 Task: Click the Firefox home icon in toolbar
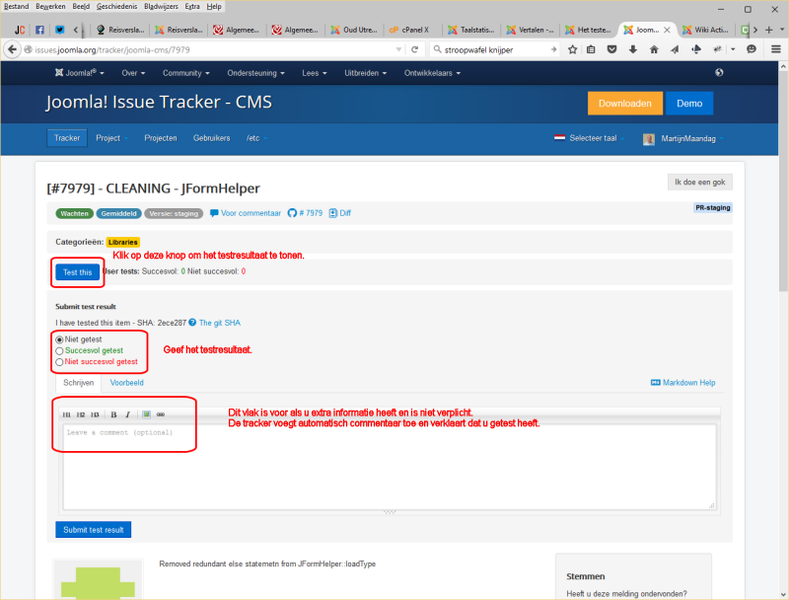(653, 49)
